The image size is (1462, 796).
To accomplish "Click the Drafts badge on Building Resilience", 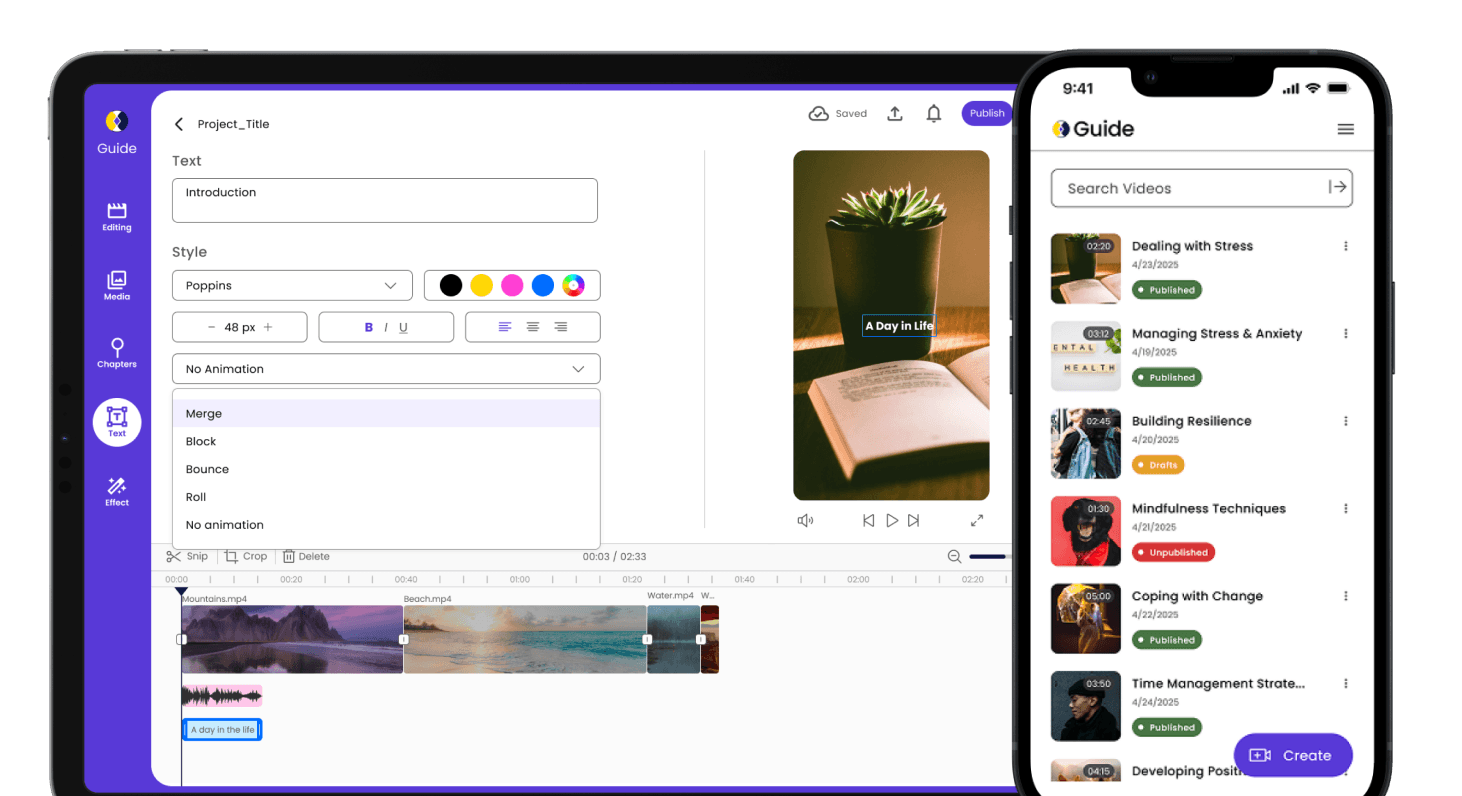I will click(1158, 465).
